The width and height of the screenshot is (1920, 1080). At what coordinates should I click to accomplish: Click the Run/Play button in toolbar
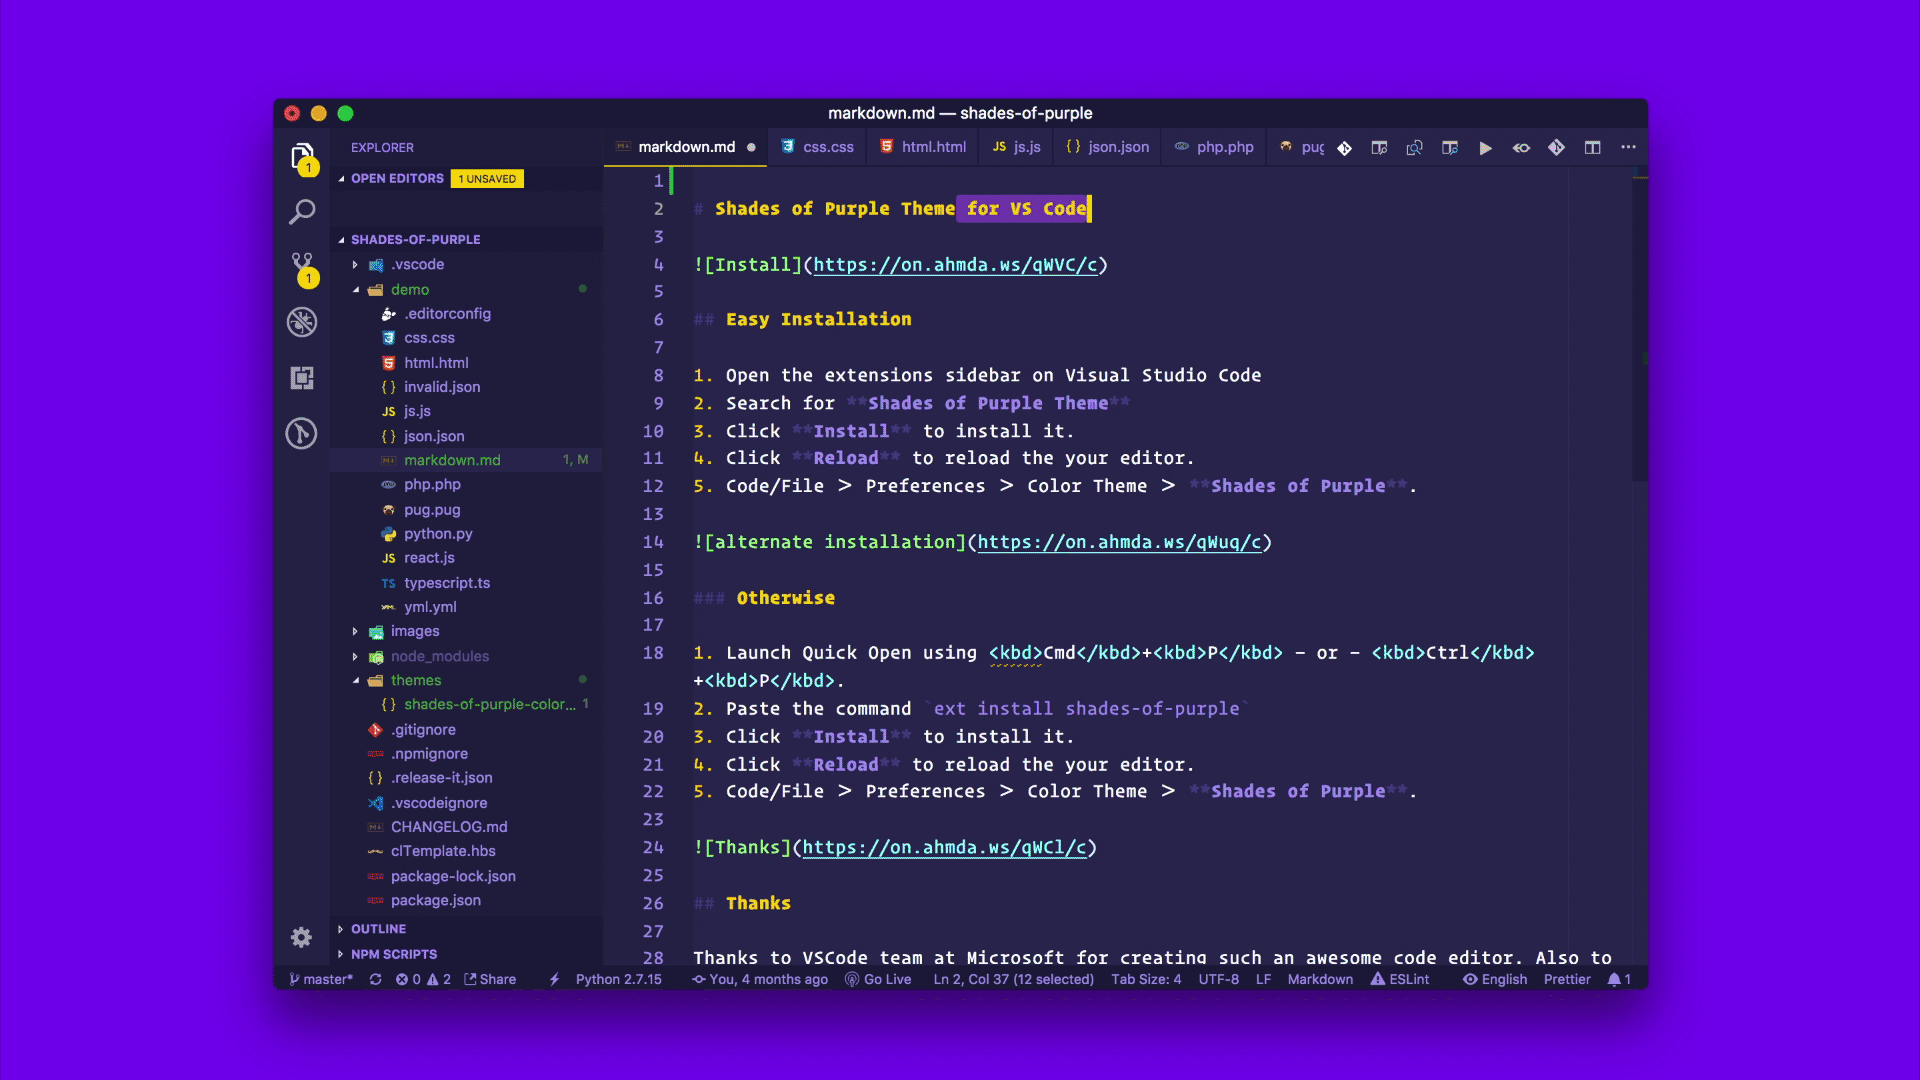(1486, 146)
